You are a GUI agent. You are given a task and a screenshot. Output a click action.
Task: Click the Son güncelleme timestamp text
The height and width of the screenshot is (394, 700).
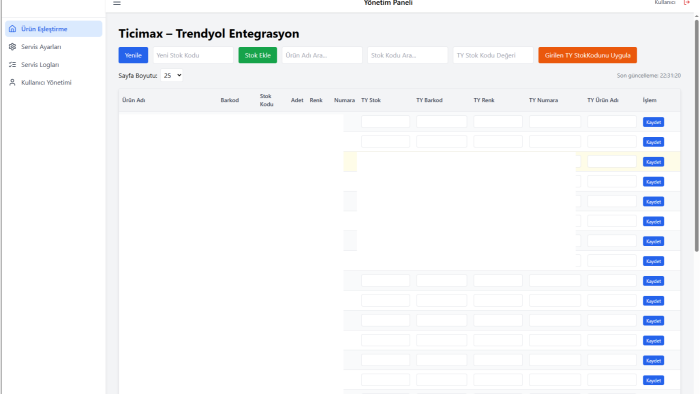(649, 76)
